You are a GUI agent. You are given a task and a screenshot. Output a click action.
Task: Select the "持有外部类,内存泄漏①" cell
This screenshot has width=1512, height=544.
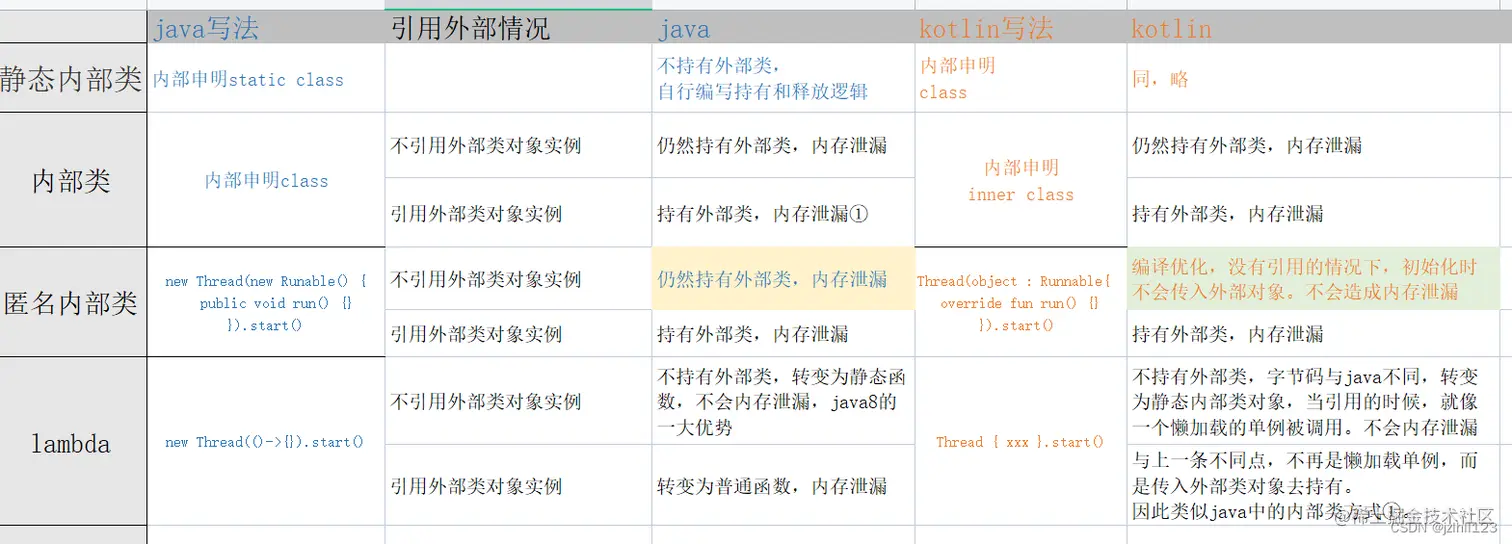click(783, 213)
